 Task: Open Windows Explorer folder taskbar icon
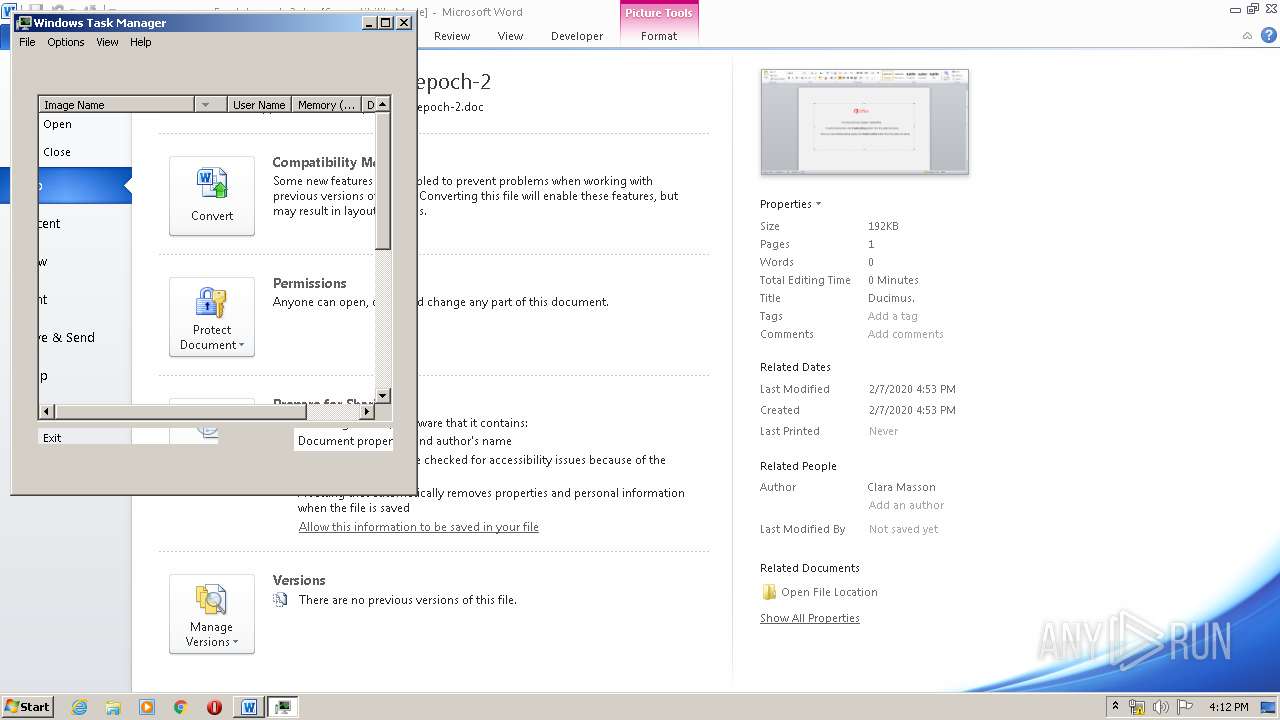click(113, 707)
